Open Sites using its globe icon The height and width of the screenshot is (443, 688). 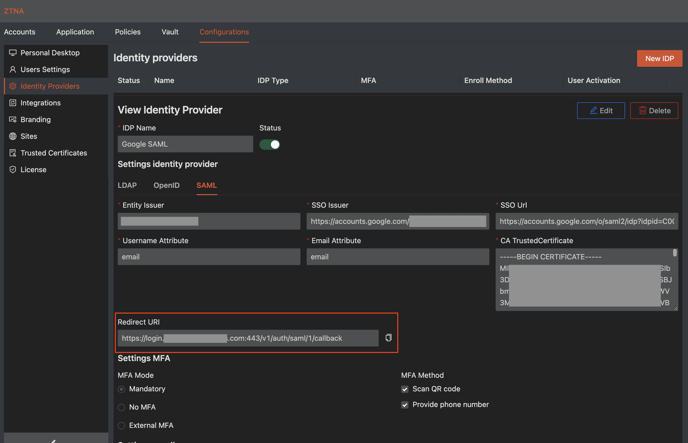pos(13,136)
